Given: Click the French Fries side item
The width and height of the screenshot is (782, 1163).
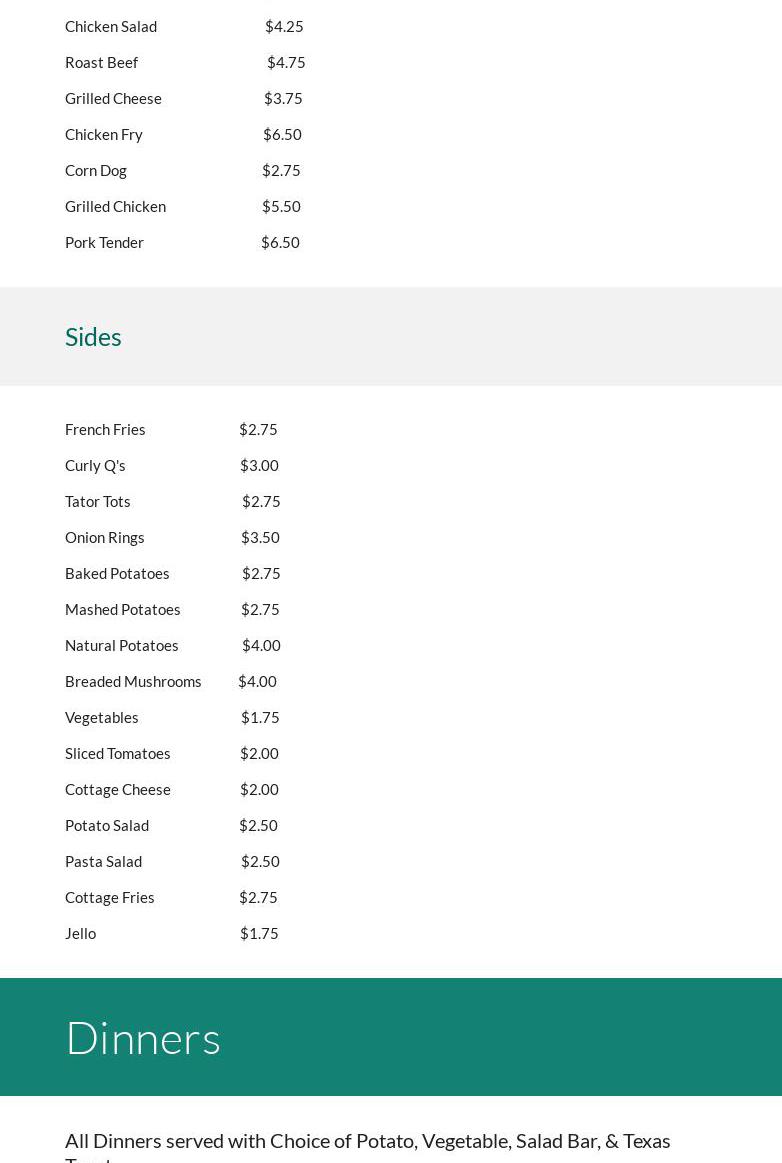Looking at the screenshot, I should [x=105, y=430].
